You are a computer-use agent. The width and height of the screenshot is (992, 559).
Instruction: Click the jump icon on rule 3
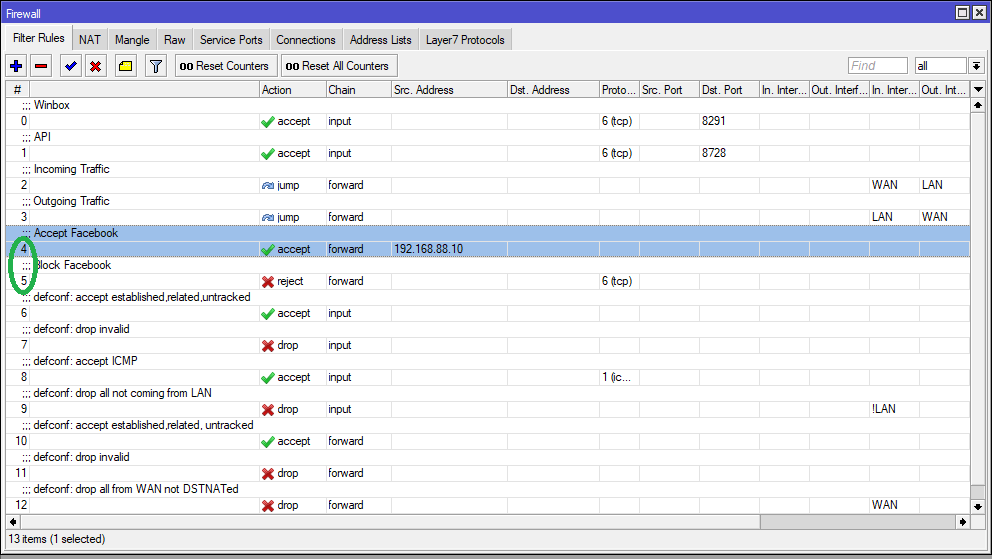pos(268,218)
